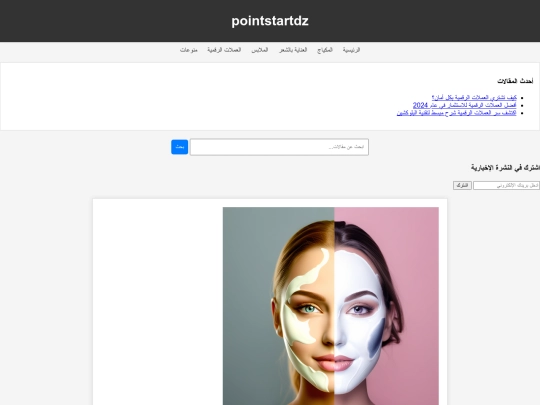The height and width of the screenshot is (405, 540).
Task: Click the article search input field
Action: [279, 147]
